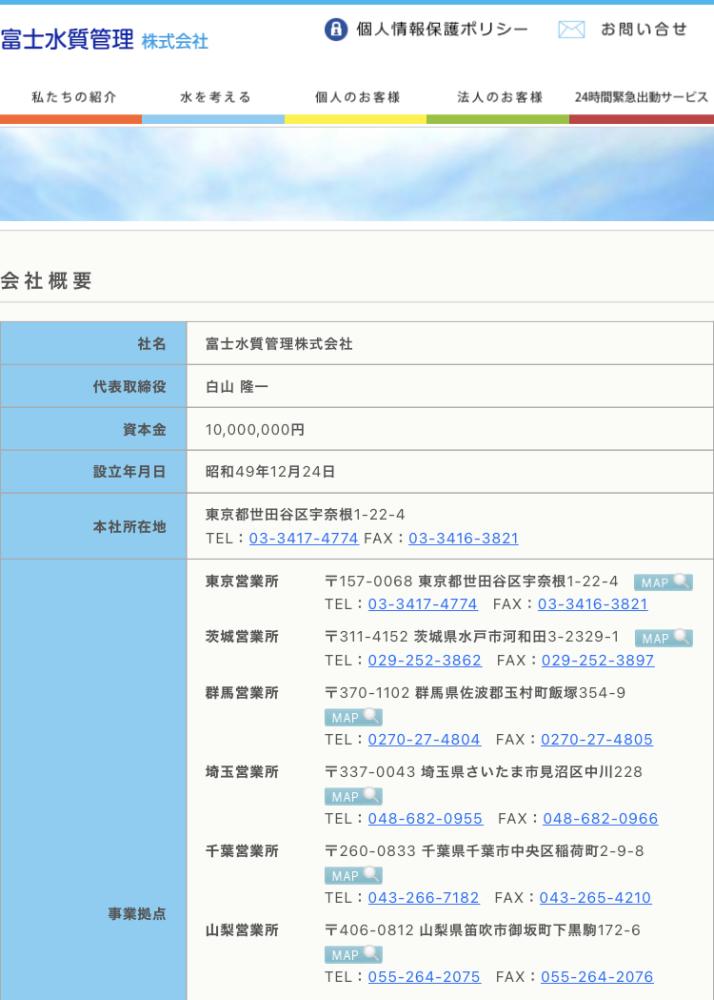Click Saitama office FAX 048-682-0966
The height and width of the screenshot is (1000, 714).
[600, 818]
